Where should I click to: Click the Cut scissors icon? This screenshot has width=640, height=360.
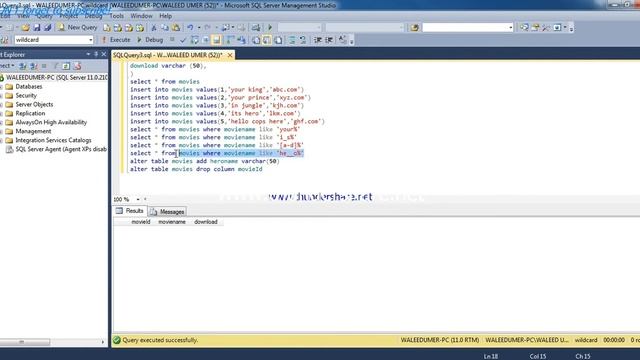coord(154,27)
